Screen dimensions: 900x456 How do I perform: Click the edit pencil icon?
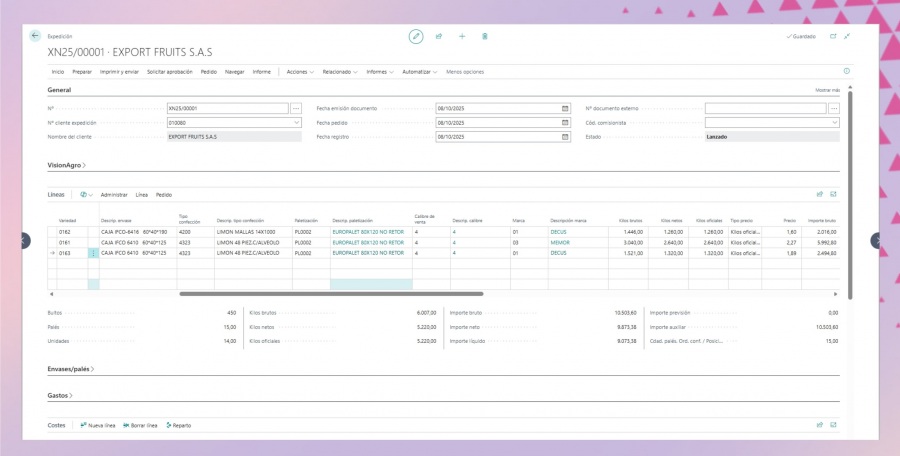pos(416,36)
